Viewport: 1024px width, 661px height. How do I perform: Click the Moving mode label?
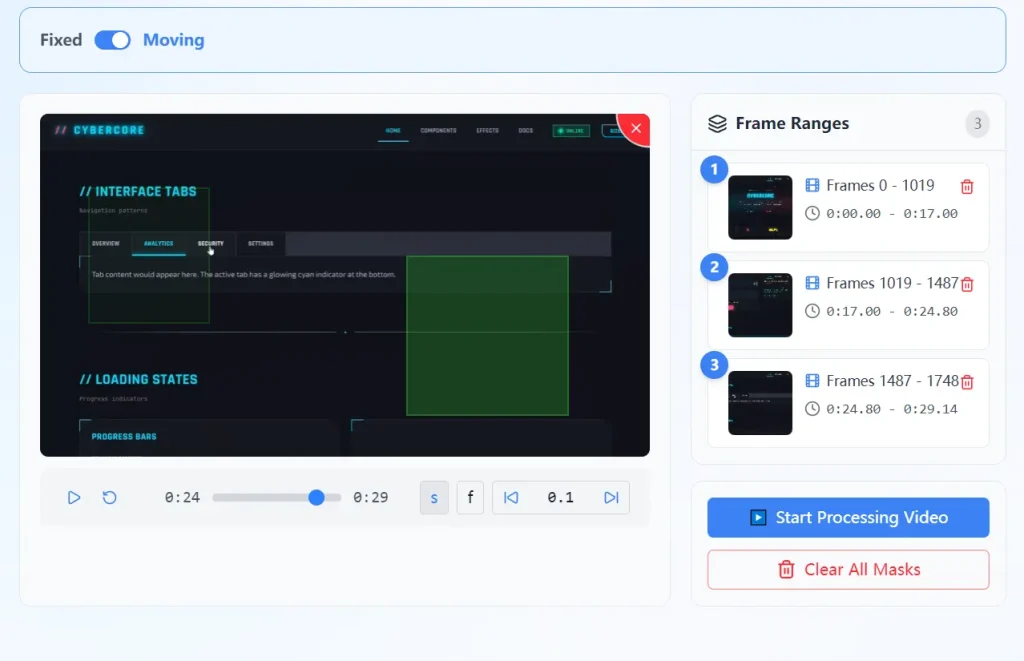pos(173,40)
